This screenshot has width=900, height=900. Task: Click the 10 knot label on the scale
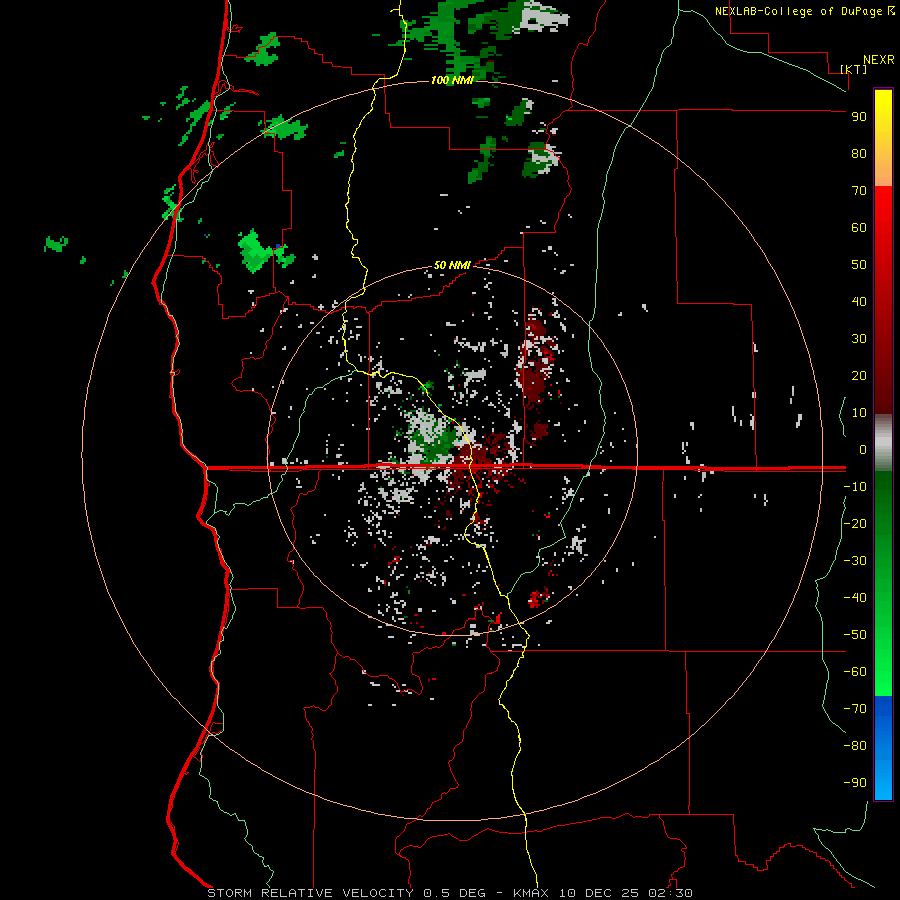[x=859, y=413]
